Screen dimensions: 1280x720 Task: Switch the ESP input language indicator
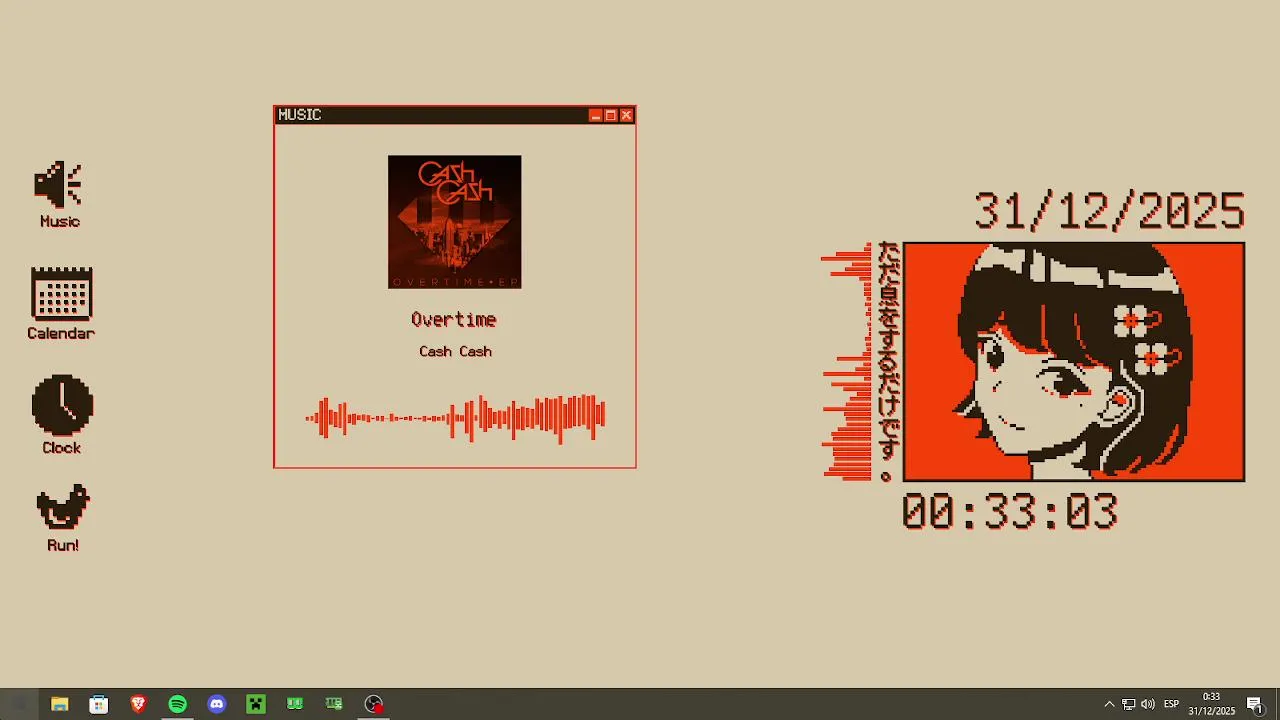click(1172, 704)
